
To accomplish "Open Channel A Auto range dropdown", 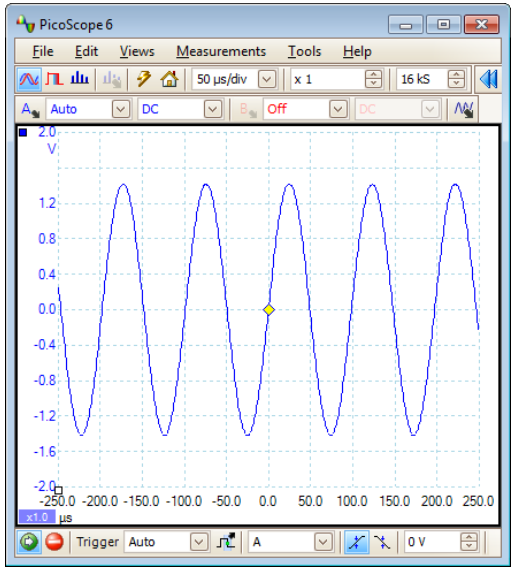I will pyautogui.click(x=121, y=109).
